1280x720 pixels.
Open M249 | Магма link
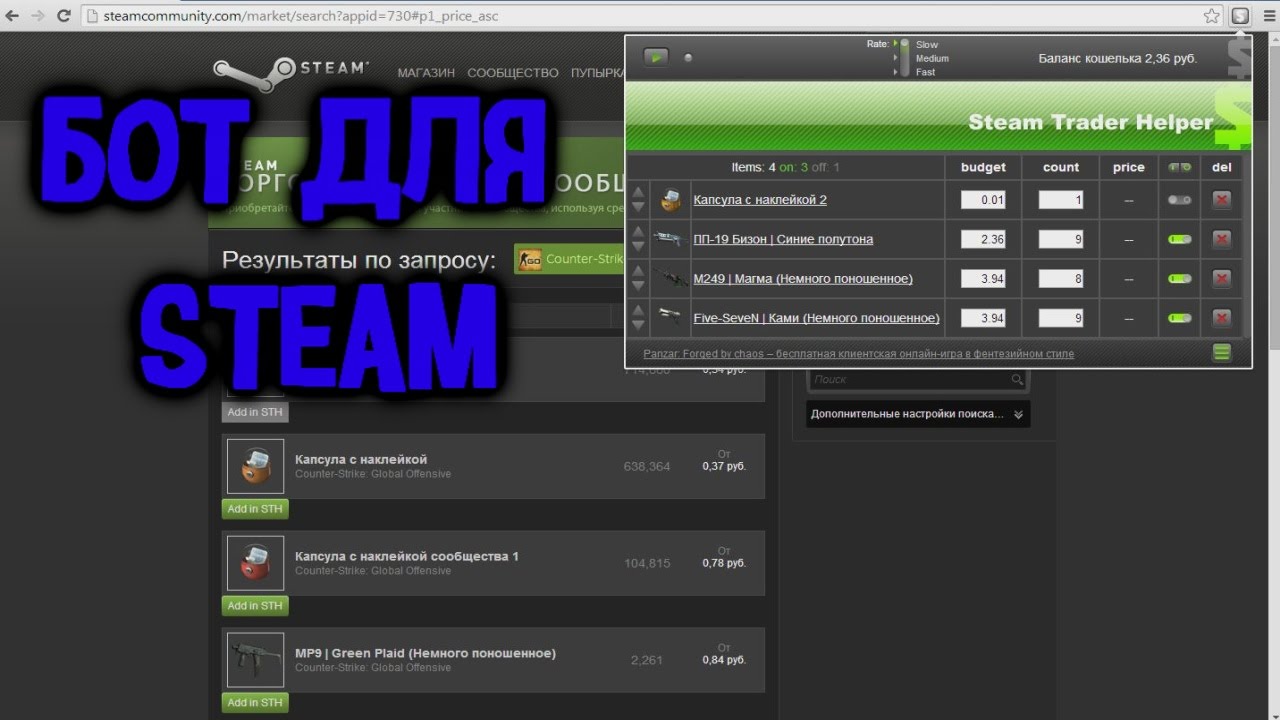(803, 278)
